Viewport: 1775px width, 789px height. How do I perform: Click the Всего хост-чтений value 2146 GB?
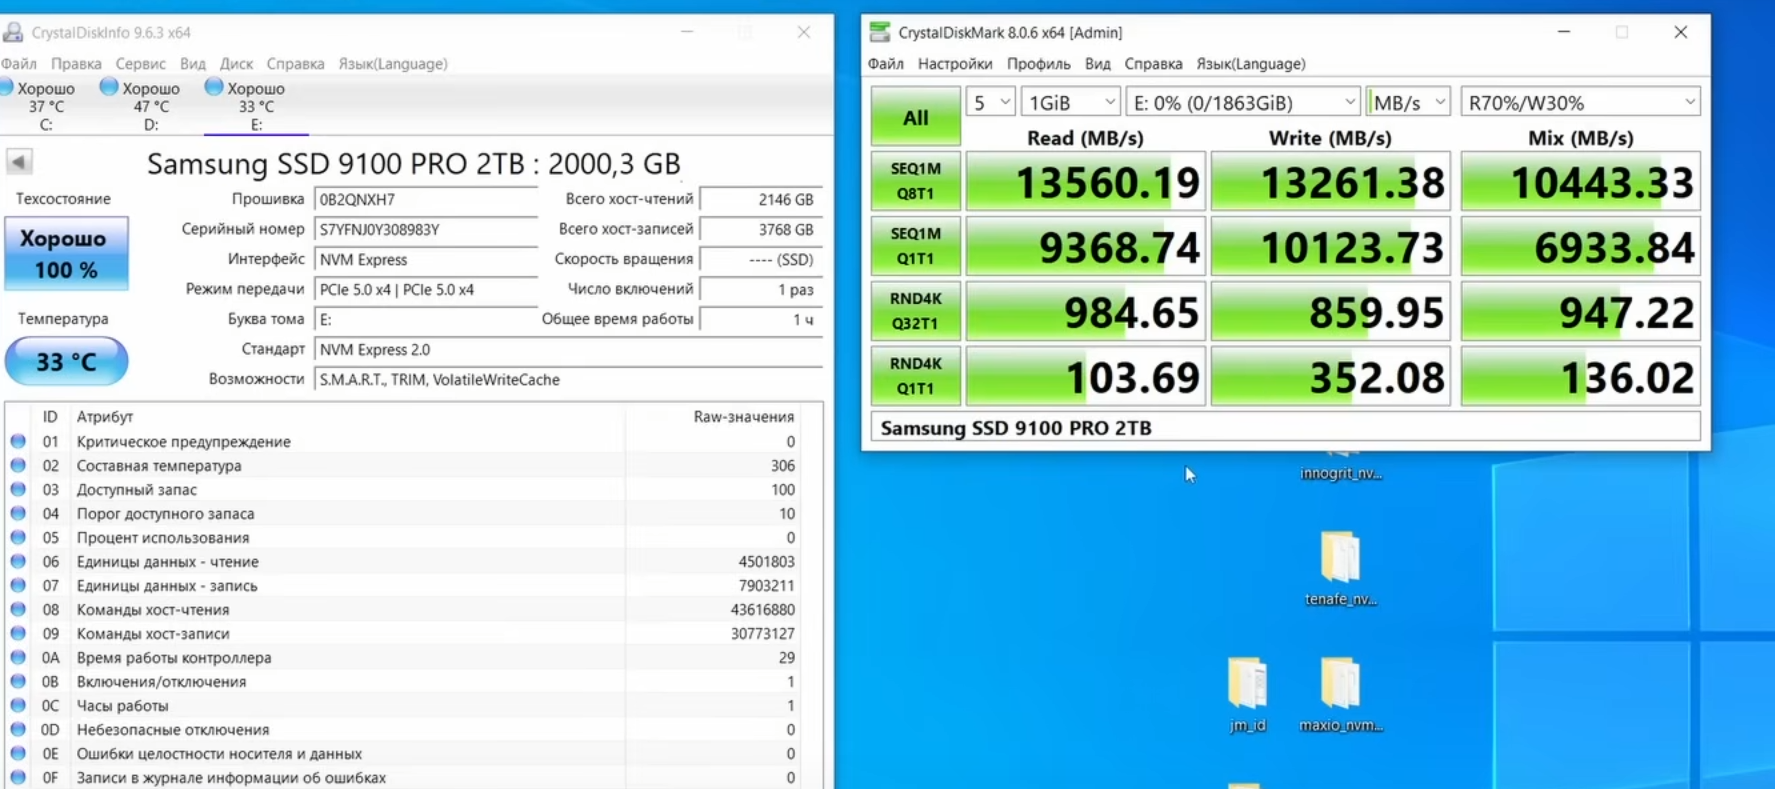click(x=760, y=199)
